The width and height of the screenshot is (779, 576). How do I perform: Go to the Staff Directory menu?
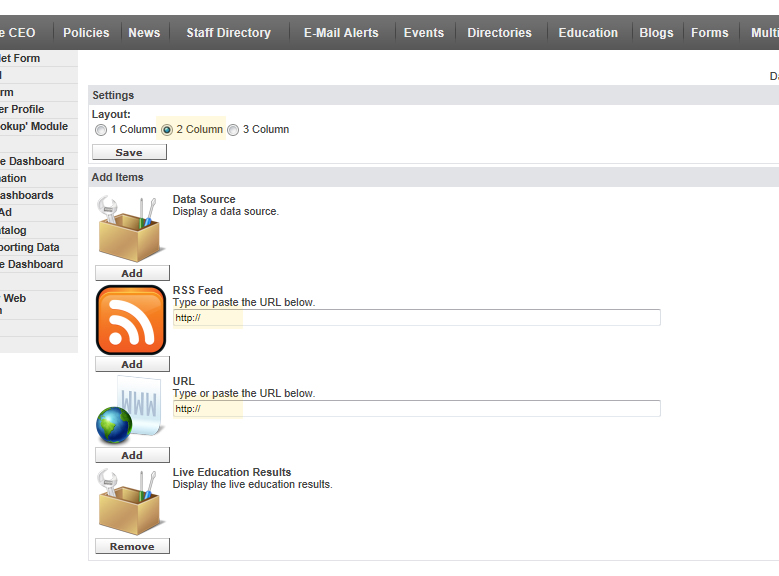pos(228,33)
